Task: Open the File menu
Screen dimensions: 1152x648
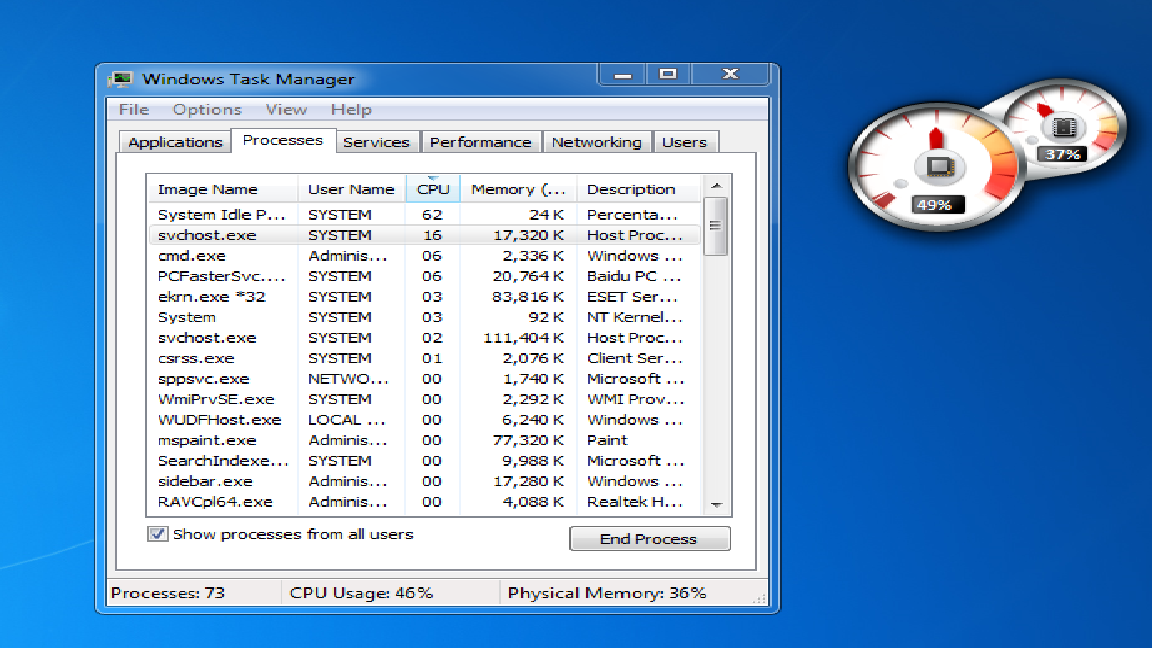Action: tap(134, 109)
